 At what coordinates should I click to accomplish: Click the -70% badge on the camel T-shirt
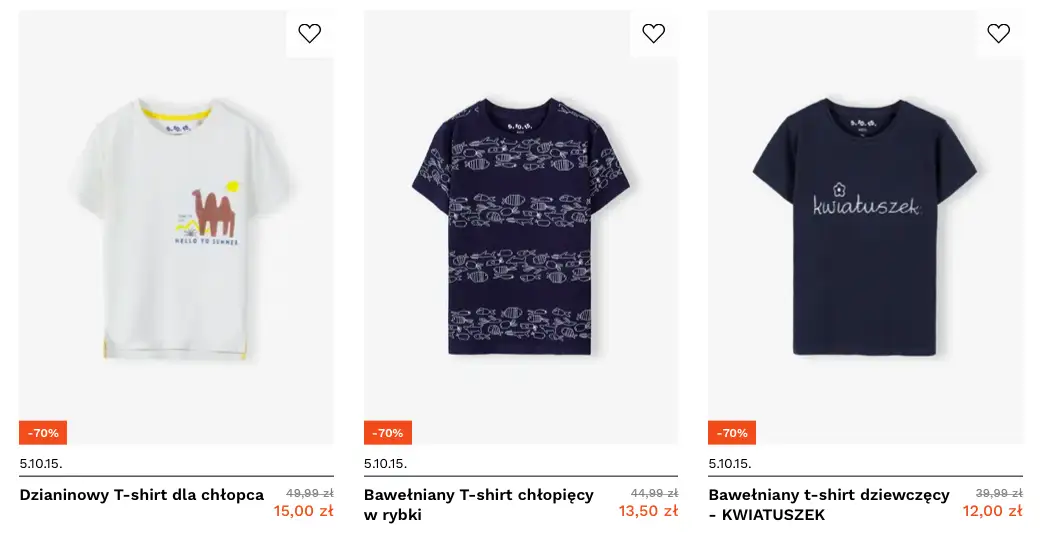tap(43, 433)
